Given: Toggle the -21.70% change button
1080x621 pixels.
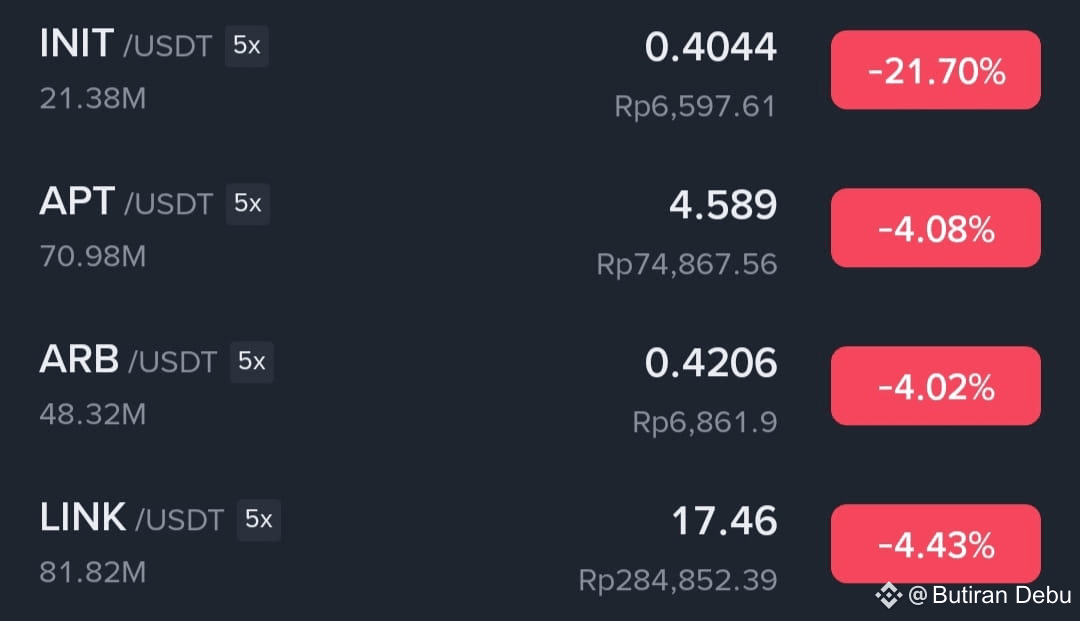Looking at the screenshot, I should [935, 70].
